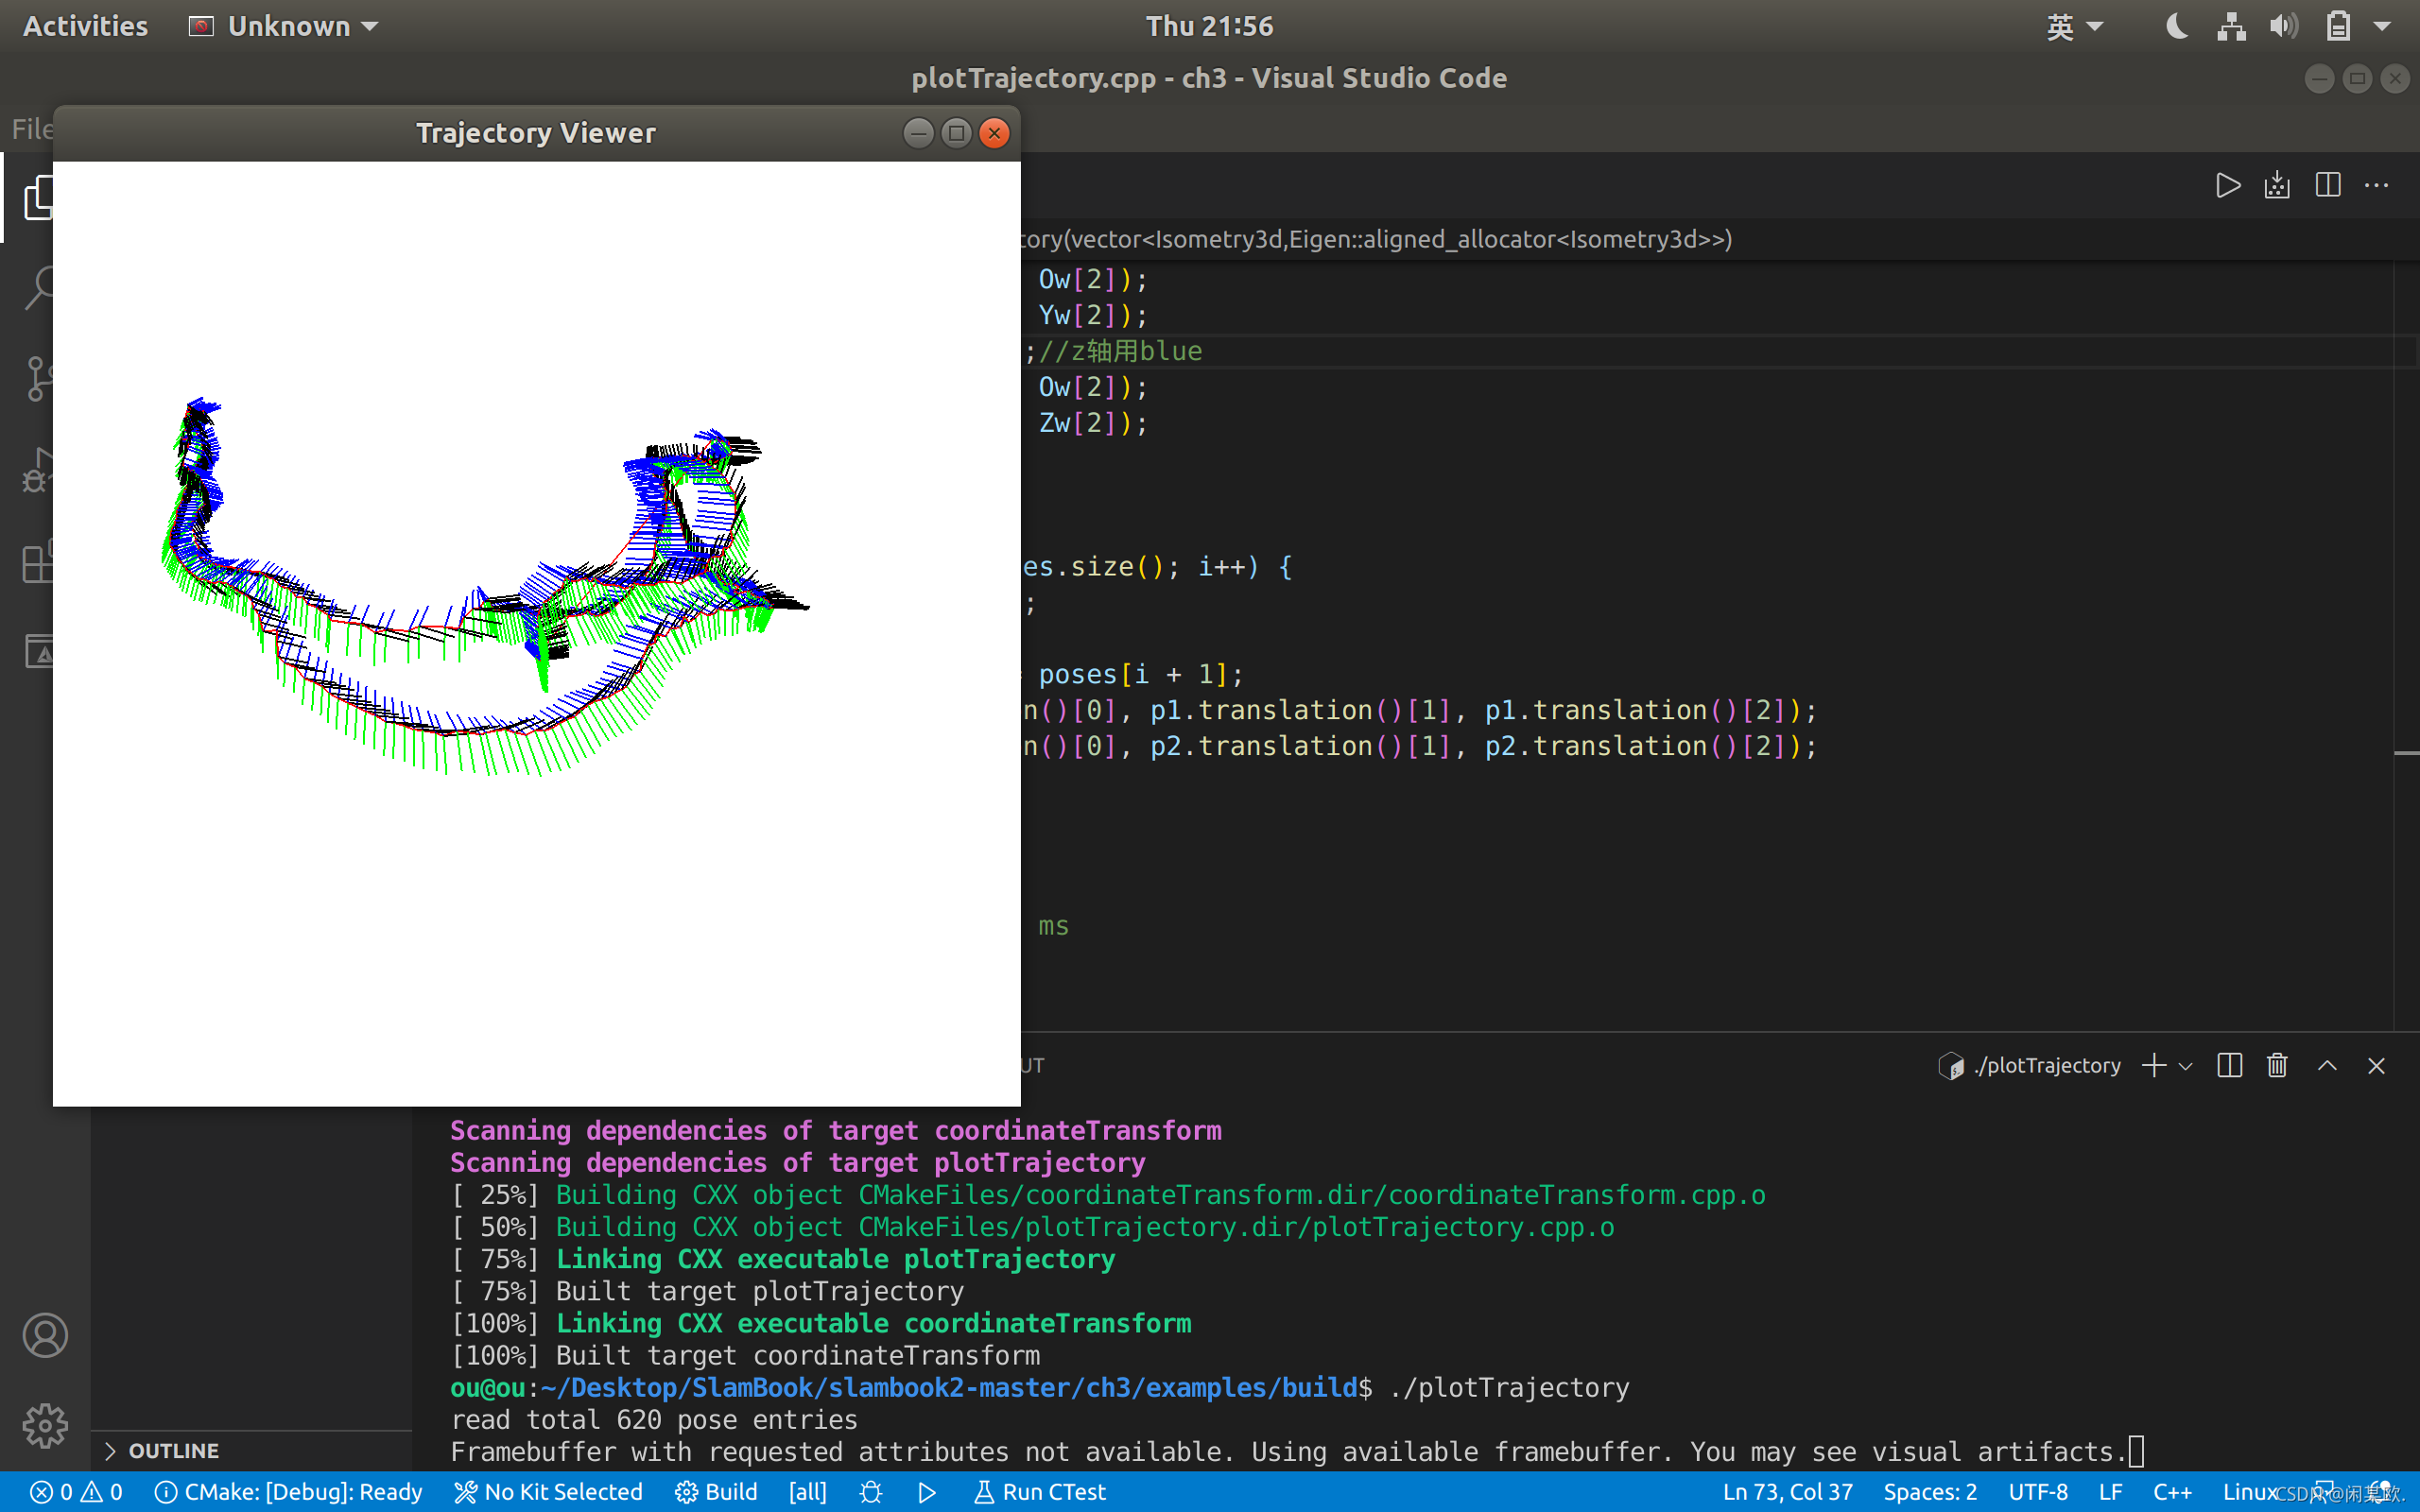Image resolution: width=2420 pixels, height=1512 pixels.
Task: Open editor More Actions ellipsis menu
Action: coord(2376,186)
